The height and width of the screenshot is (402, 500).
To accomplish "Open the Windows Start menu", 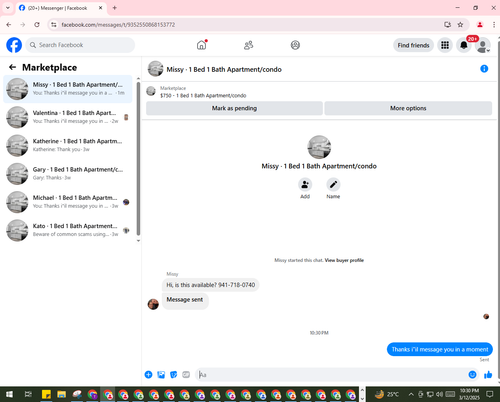I will pyautogui.click(x=9, y=395).
